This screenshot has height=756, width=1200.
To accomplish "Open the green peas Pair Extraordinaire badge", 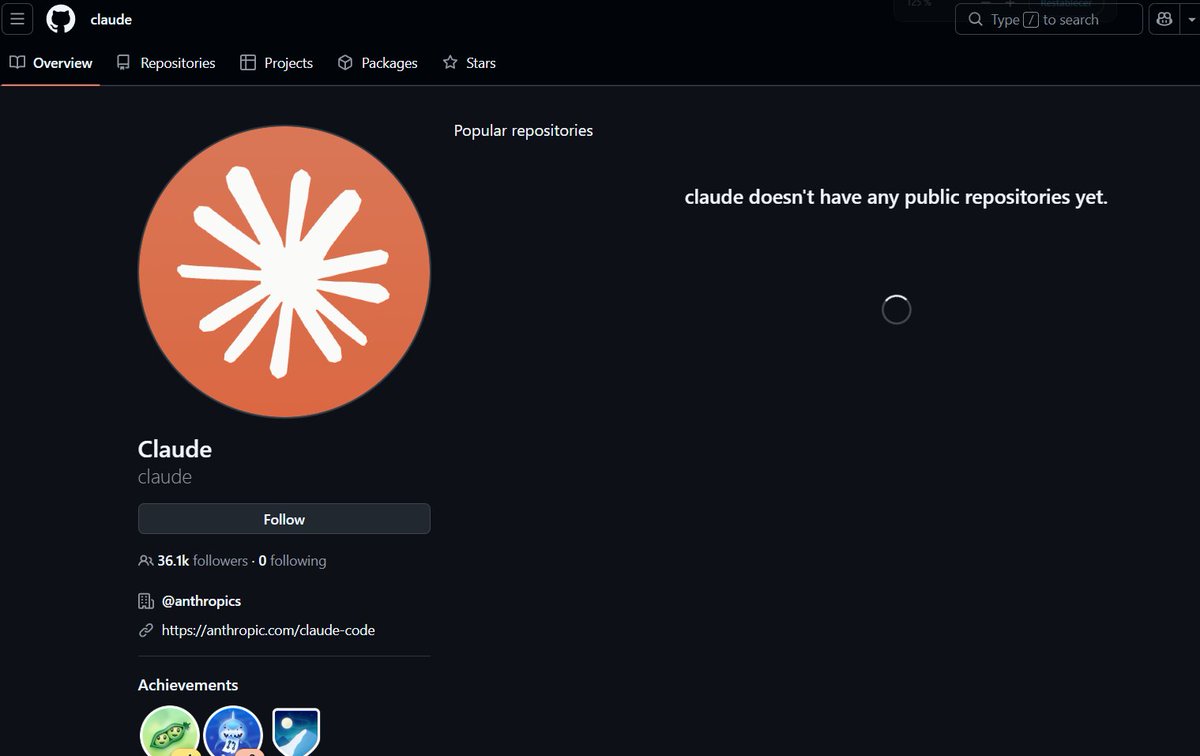I will 170,733.
